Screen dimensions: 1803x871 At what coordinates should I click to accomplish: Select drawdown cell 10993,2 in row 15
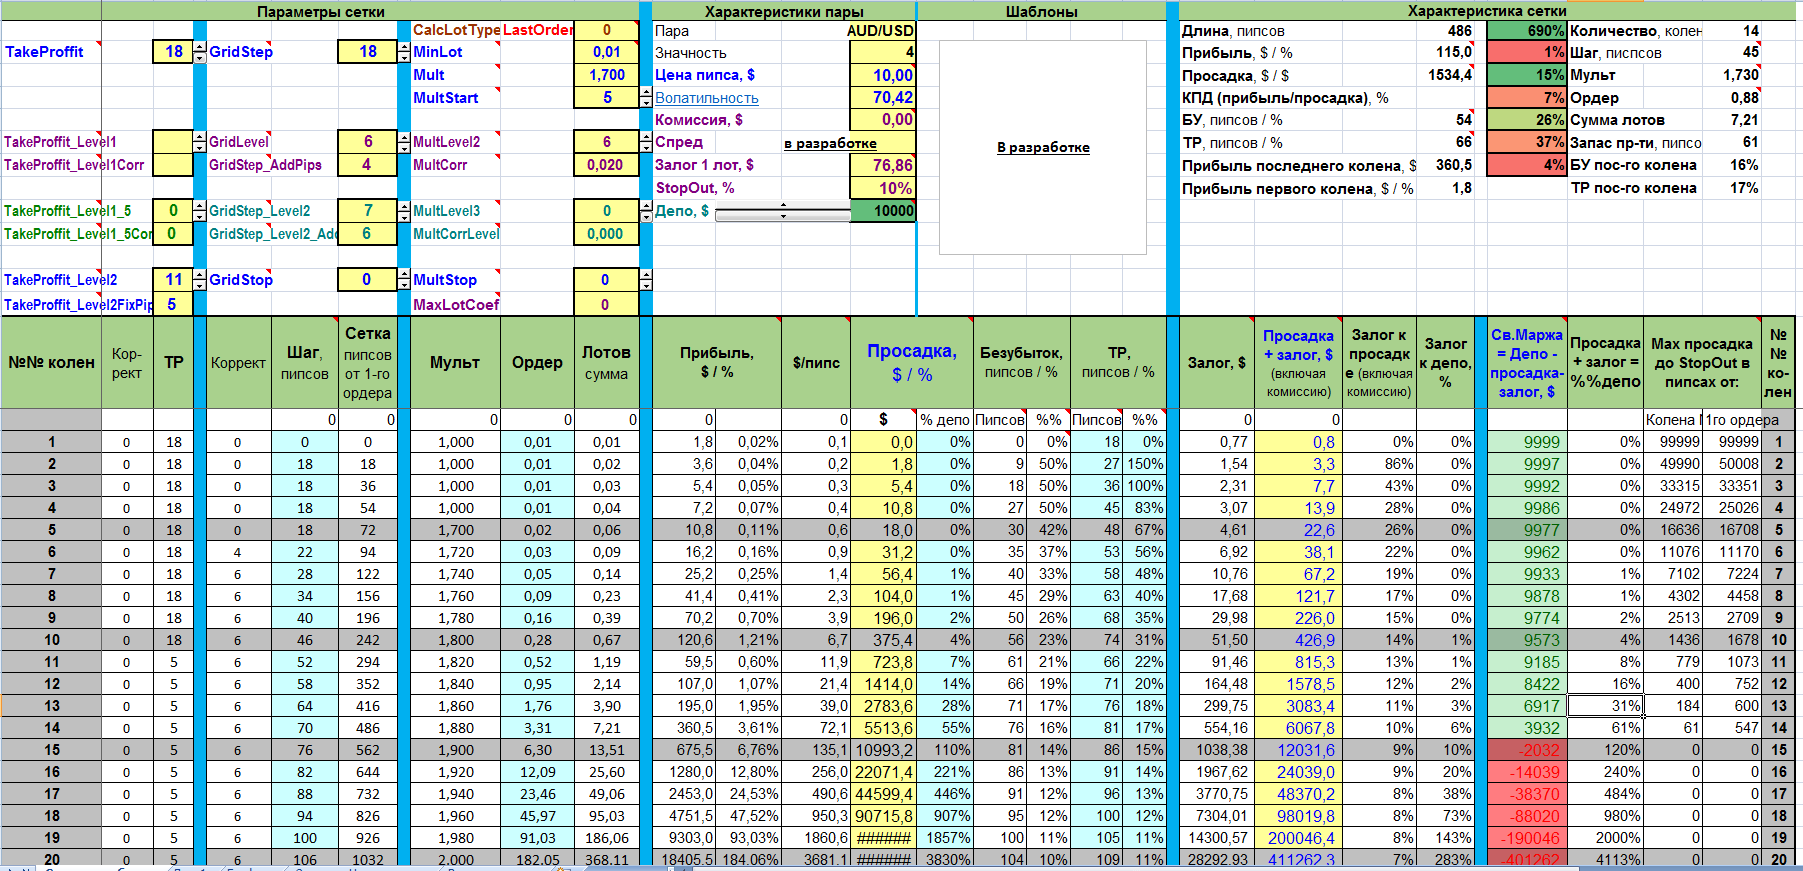pos(883,750)
